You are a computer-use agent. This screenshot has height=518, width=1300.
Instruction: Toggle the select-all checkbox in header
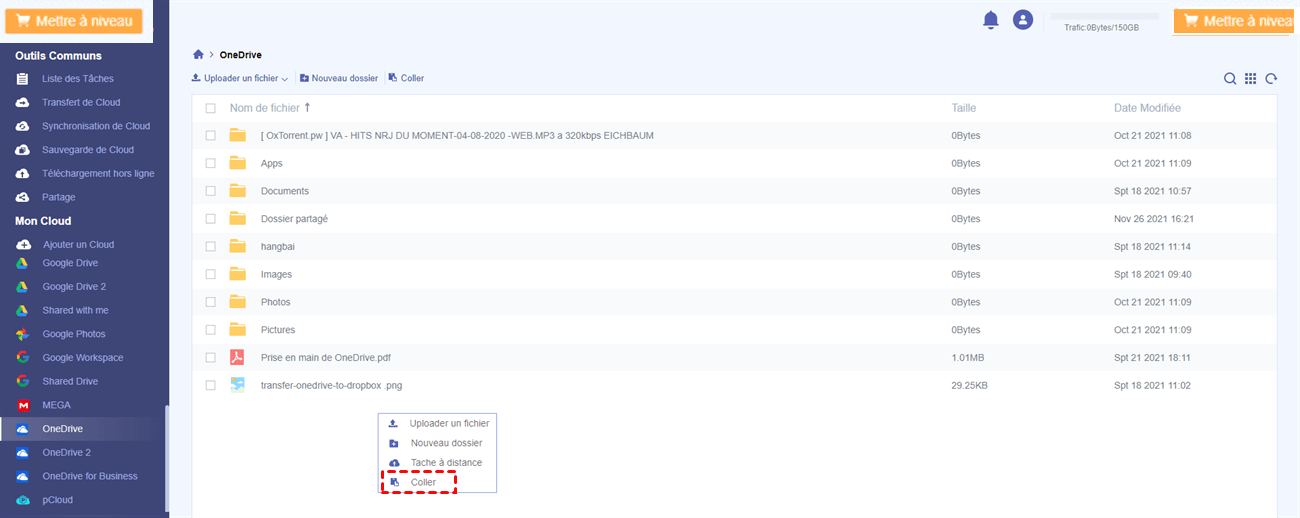[x=210, y=108]
